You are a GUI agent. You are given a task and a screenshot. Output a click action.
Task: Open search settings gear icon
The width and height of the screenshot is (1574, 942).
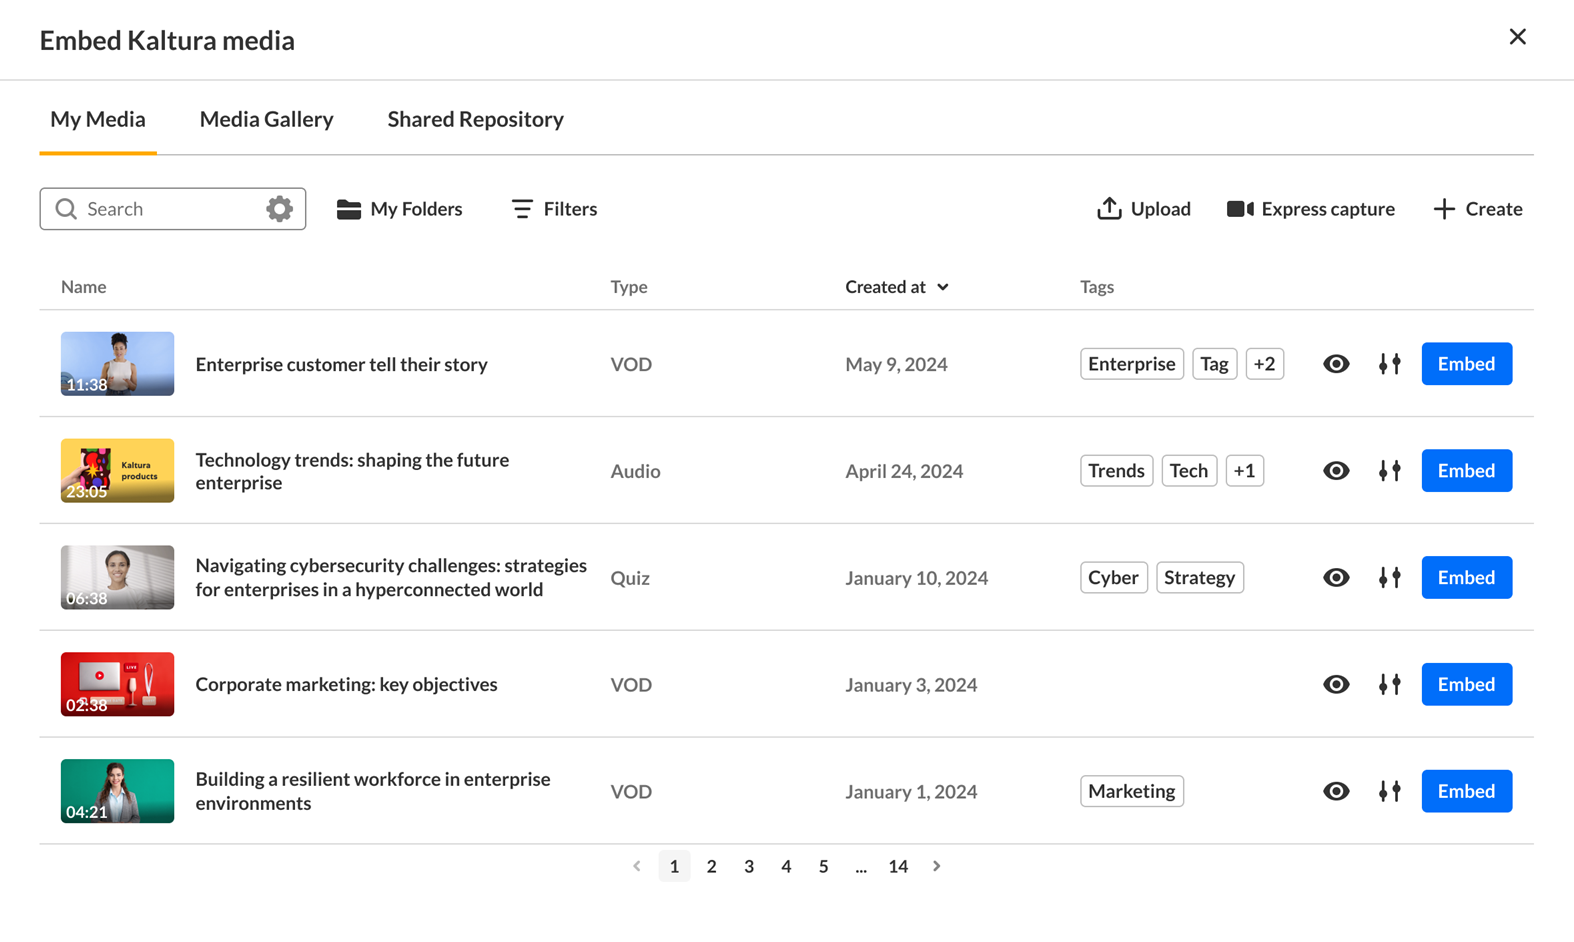pos(279,209)
